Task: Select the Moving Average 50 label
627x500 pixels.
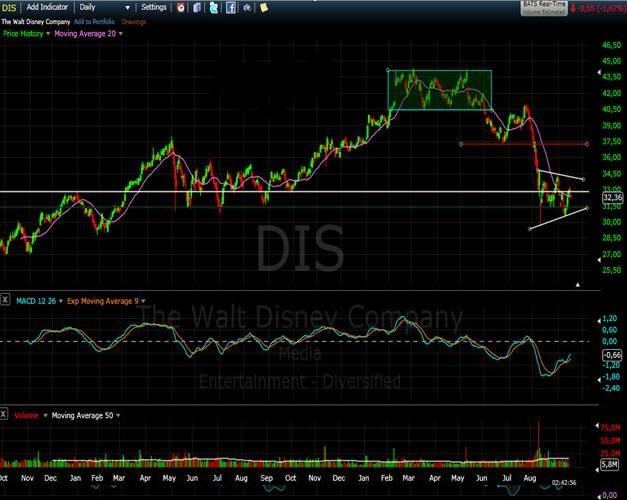Action: click(x=82, y=416)
